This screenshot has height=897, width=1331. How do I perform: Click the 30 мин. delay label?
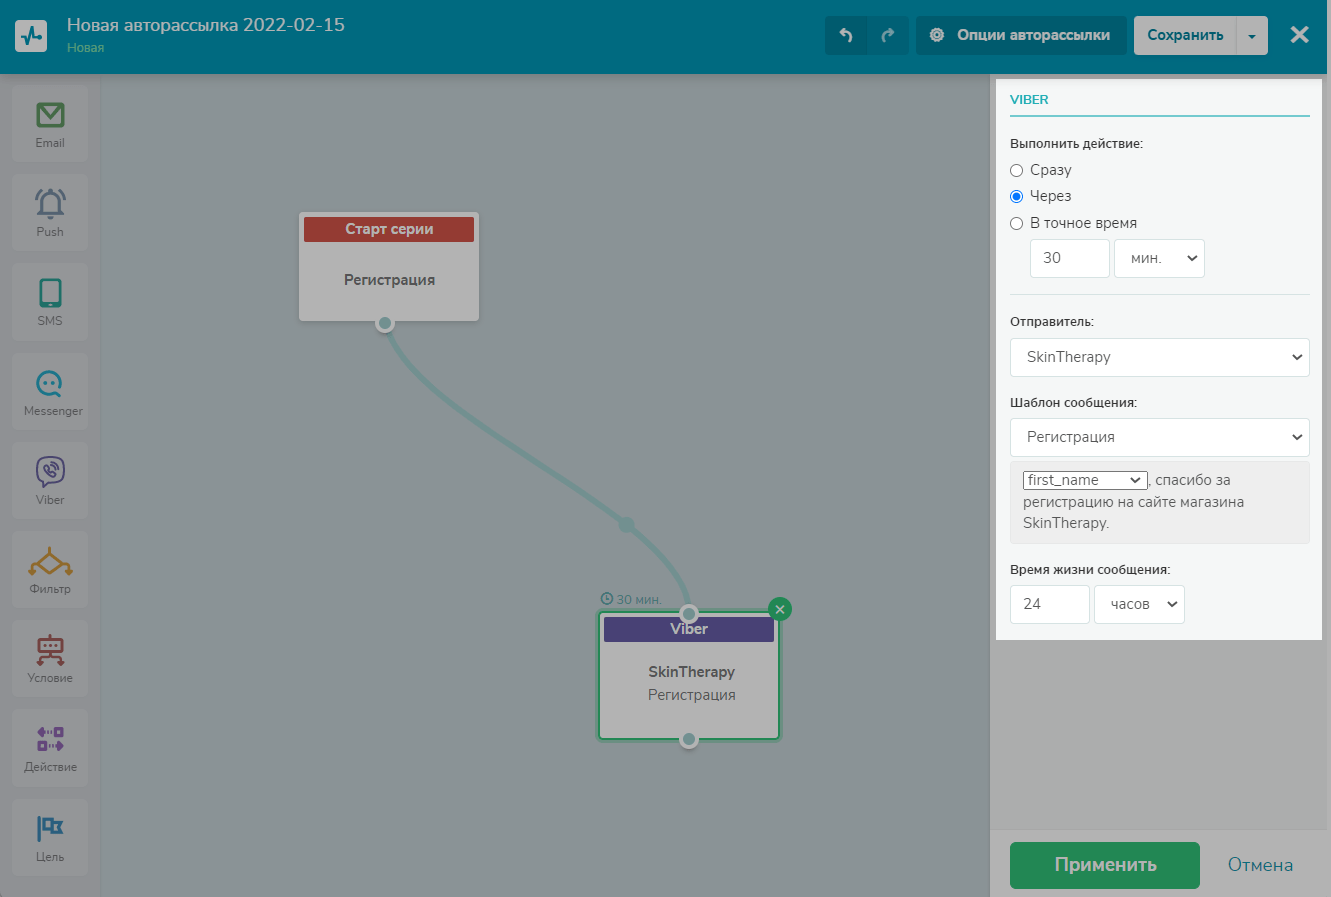[x=631, y=599]
